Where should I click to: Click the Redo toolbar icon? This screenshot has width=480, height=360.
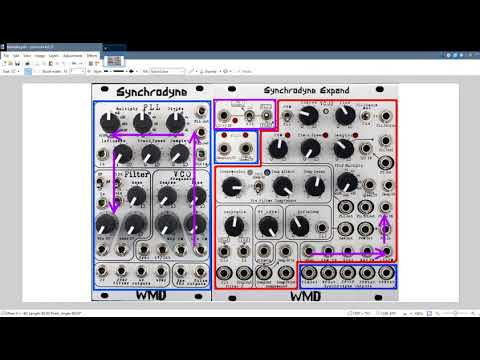pos(81,63)
